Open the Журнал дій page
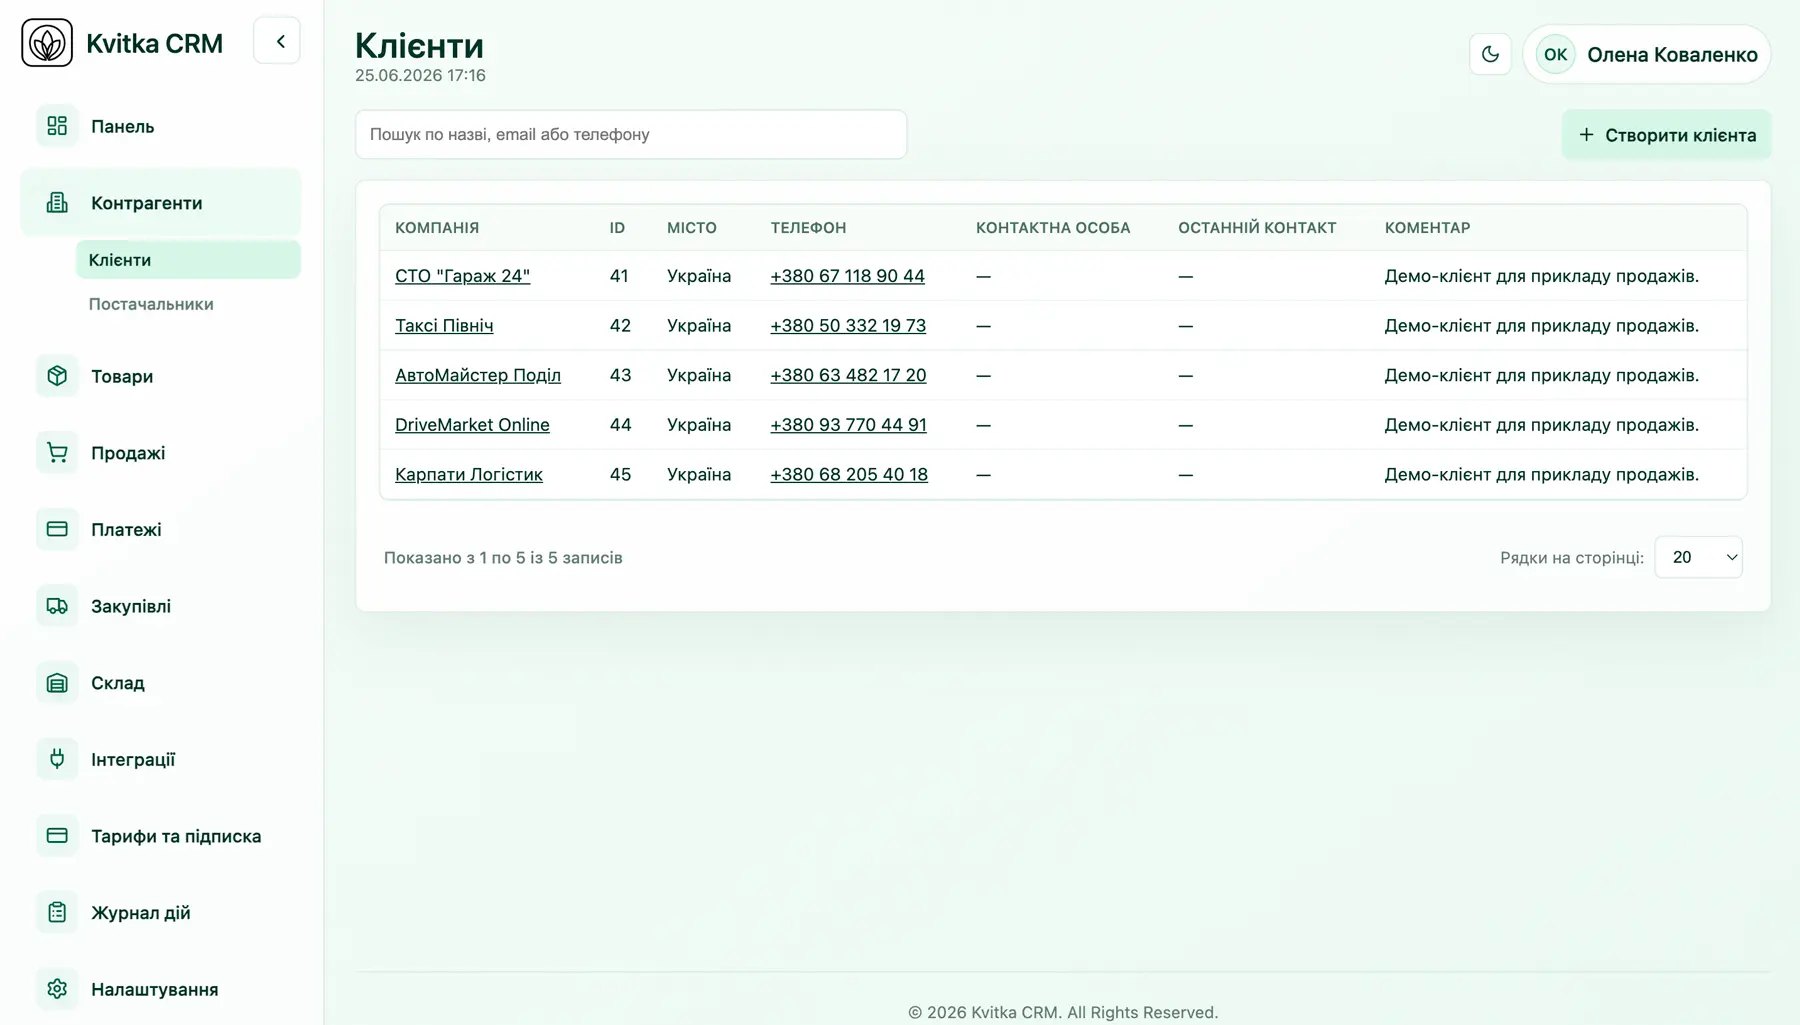This screenshot has height=1025, width=1800. click(x=160, y=912)
